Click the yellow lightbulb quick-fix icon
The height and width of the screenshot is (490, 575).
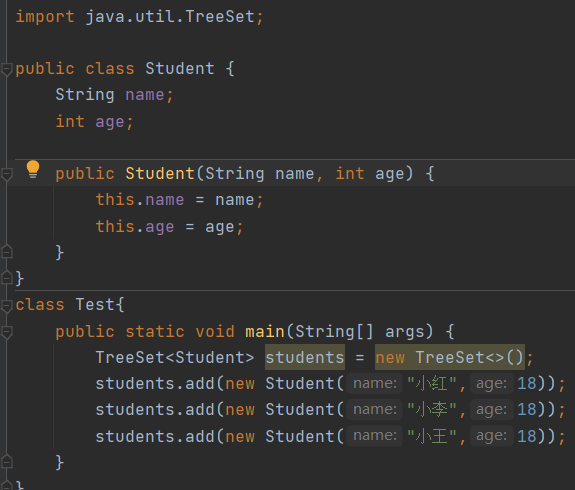(33, 169)
